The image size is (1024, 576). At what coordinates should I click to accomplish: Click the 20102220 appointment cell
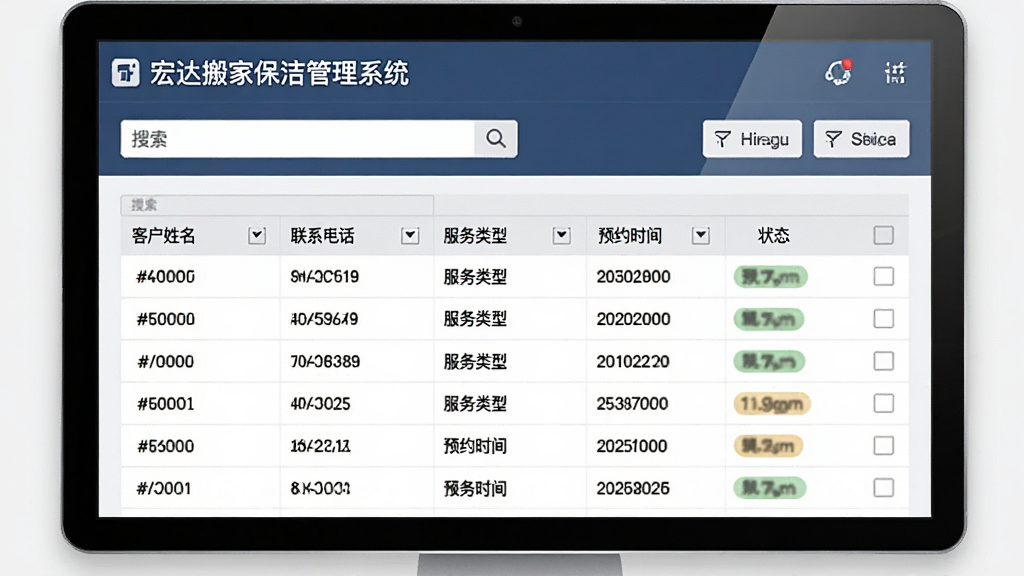click(x=633, y=362)
